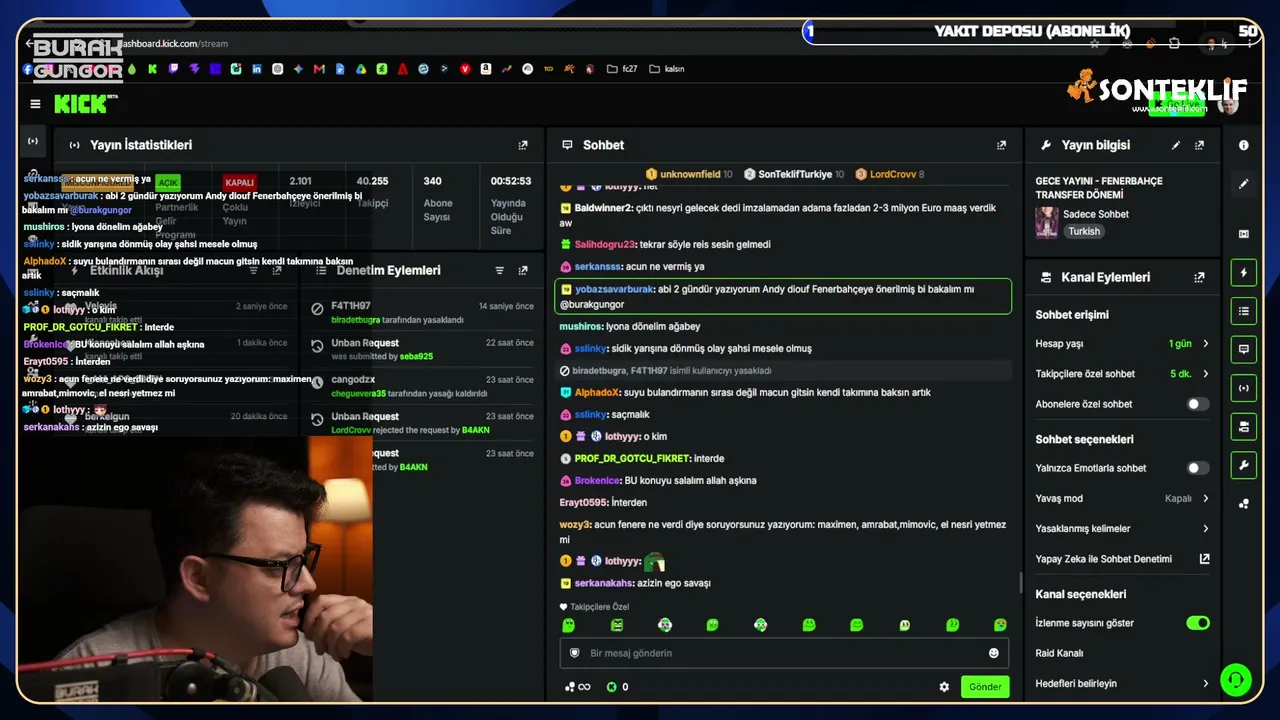This screenshot has height=720, width=1280.
Task: Pop out the Yayın İstatistikleri panel
Action: tap(523, 145)
